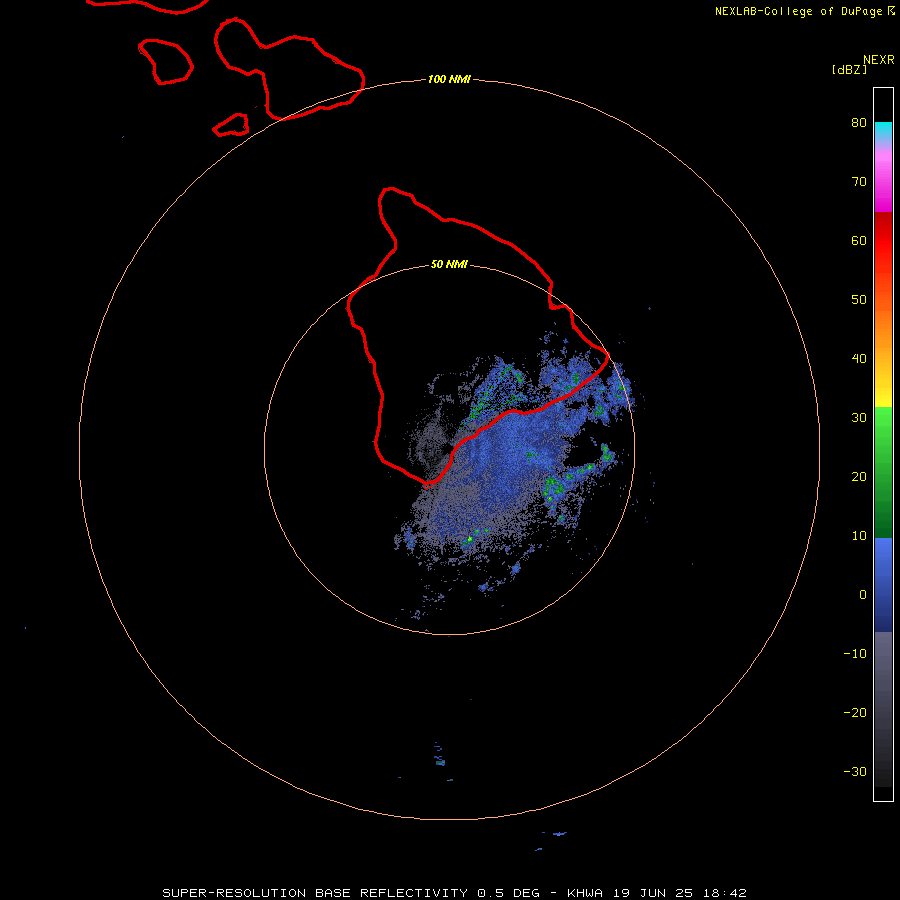Click the 60 value on the dBZ scale
This screenshot has height=900, width=900.
pos(859,240)
